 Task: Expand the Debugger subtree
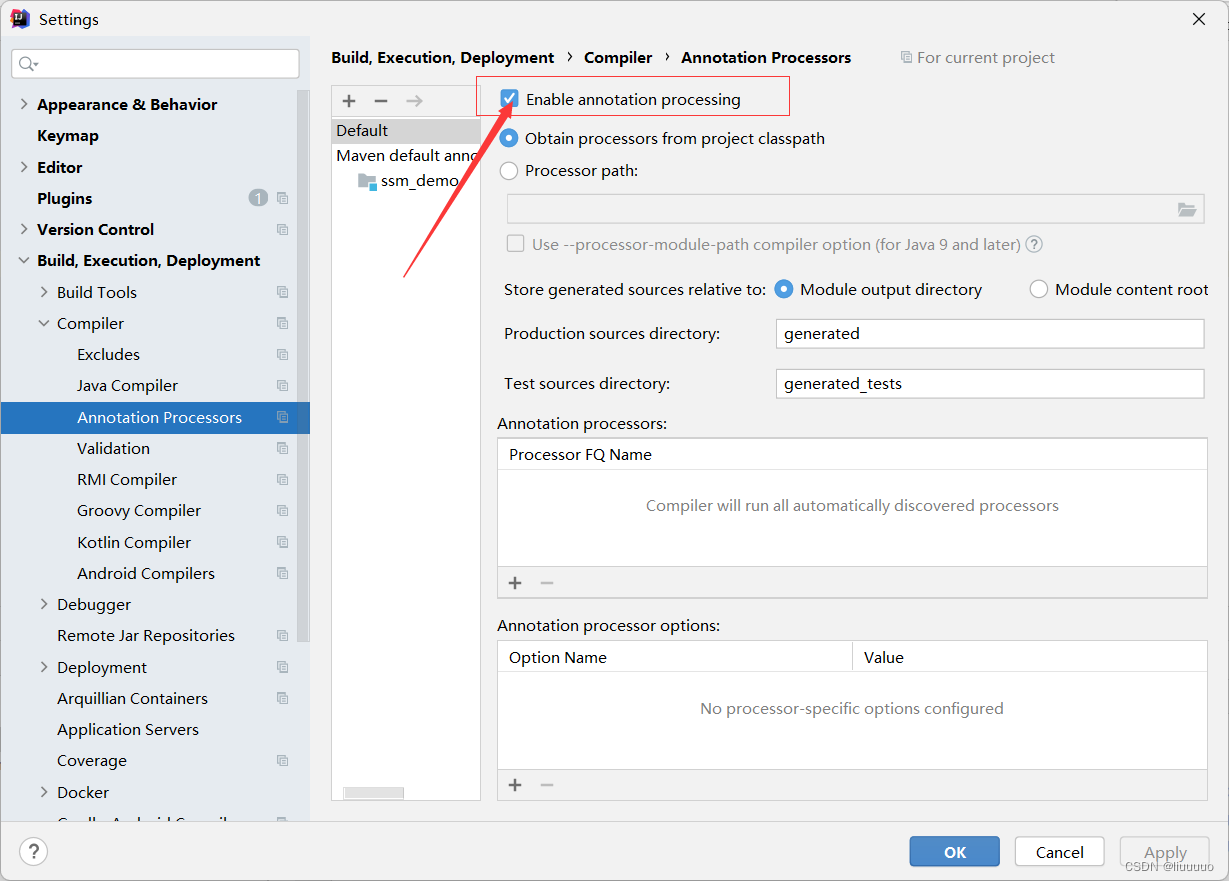[44, 604]
